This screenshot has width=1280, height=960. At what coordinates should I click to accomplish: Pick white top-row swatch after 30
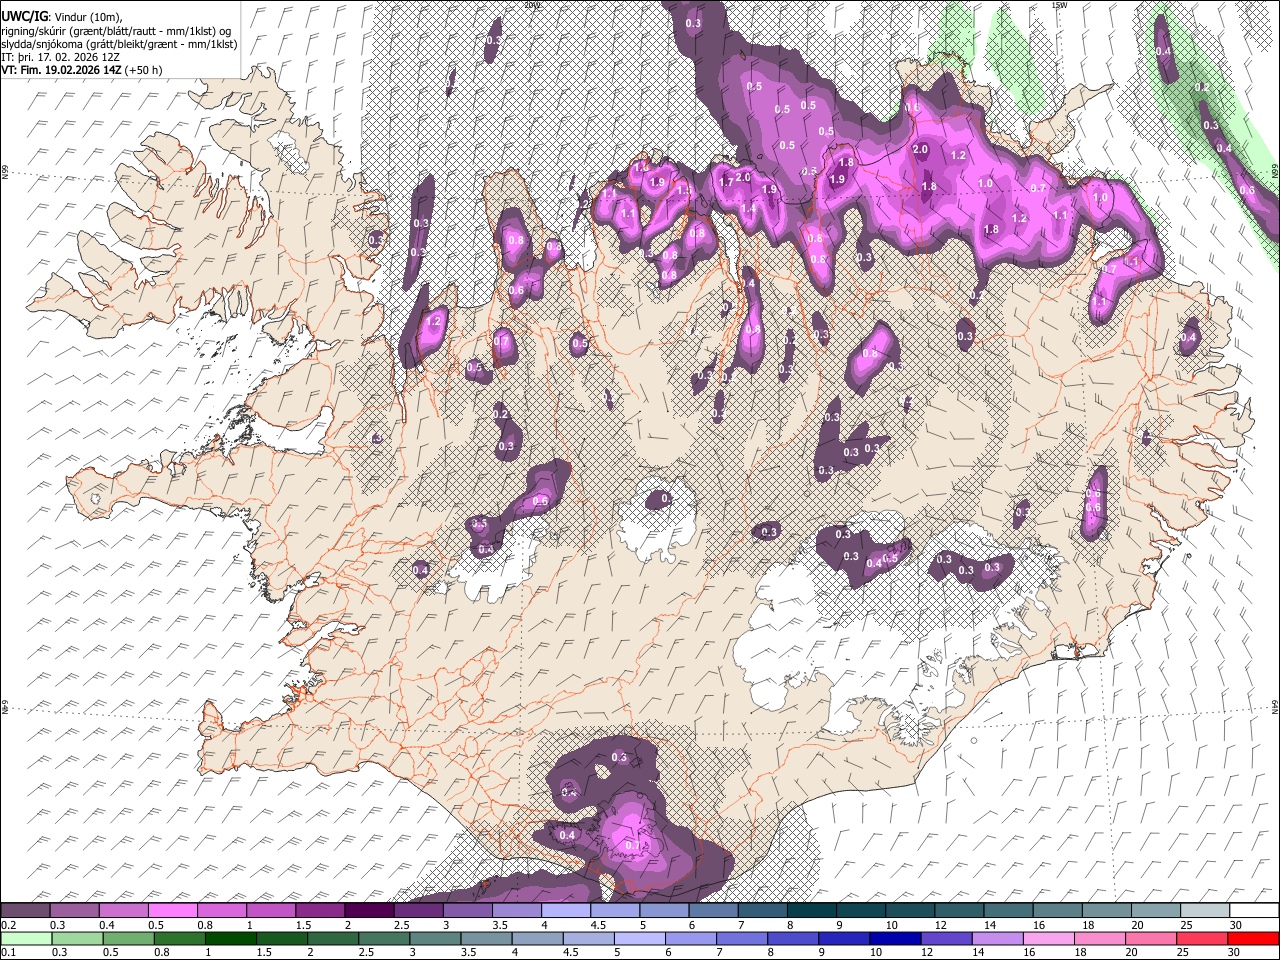coord(1254,911)
